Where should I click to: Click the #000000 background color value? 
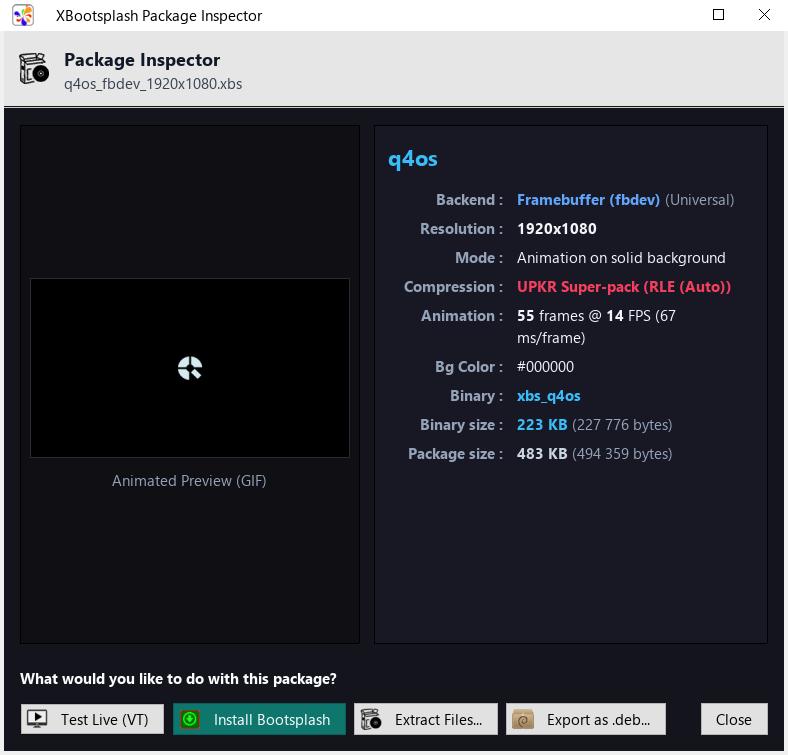(545, 366)
